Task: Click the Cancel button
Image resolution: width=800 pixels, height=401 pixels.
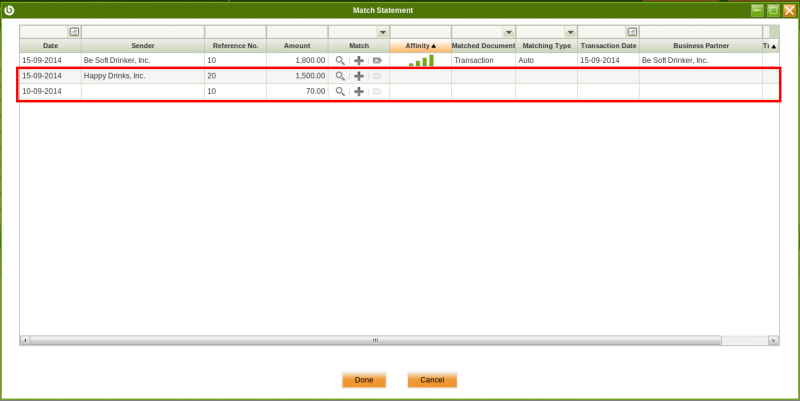Action: (x=432, y=380)
